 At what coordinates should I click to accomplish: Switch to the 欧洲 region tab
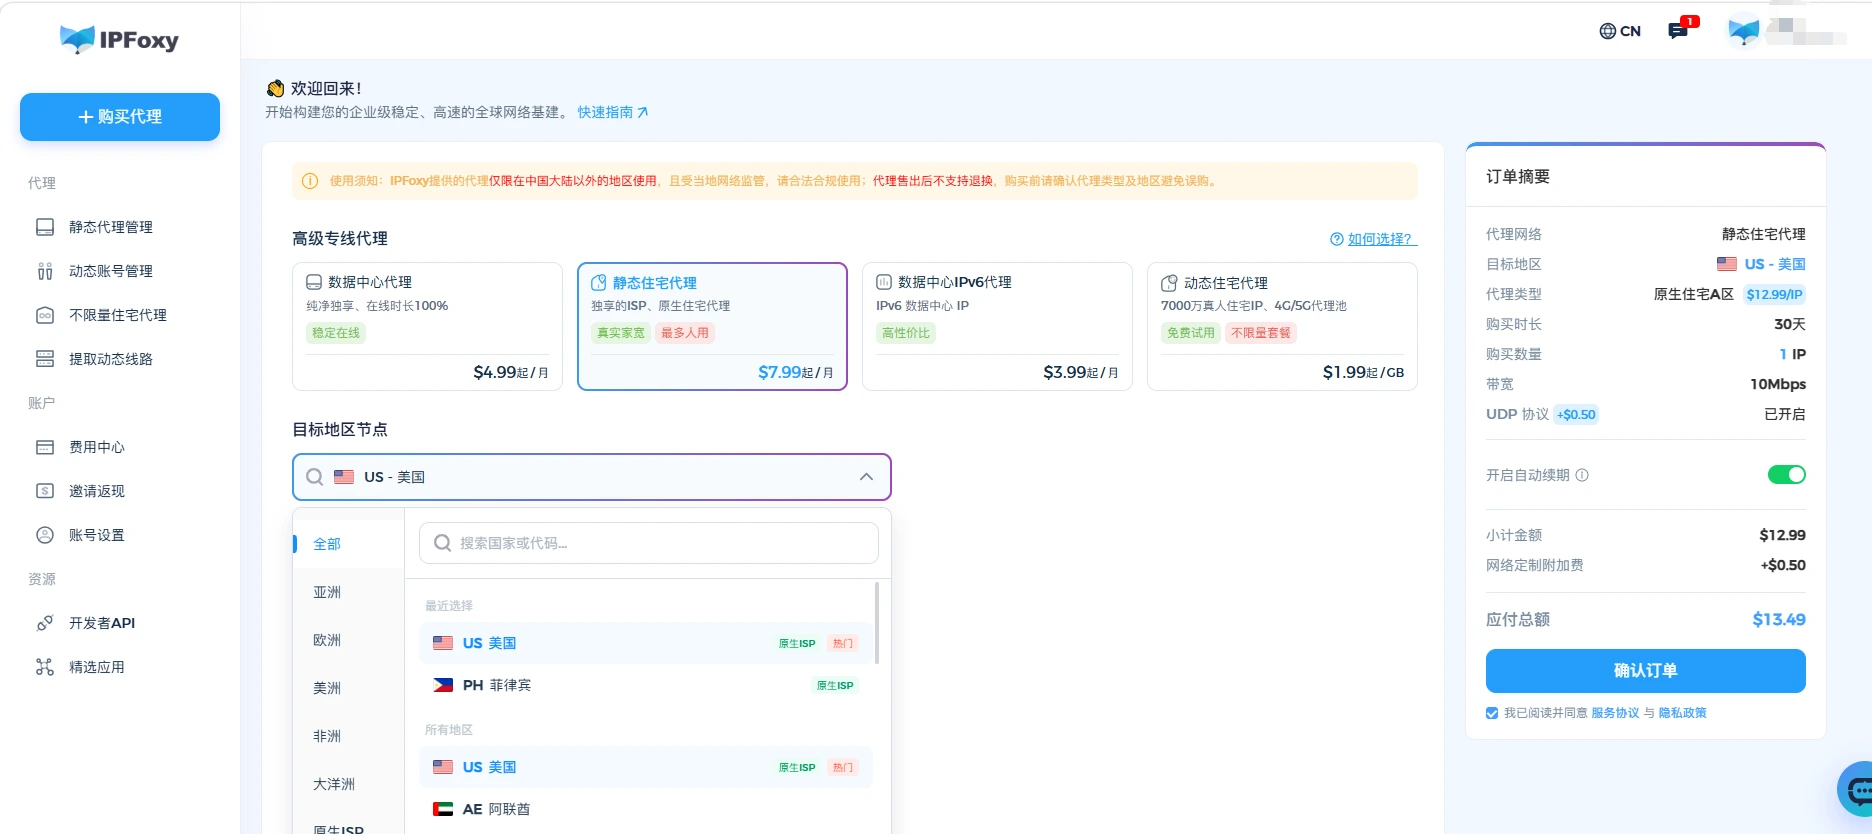[348, 640]
